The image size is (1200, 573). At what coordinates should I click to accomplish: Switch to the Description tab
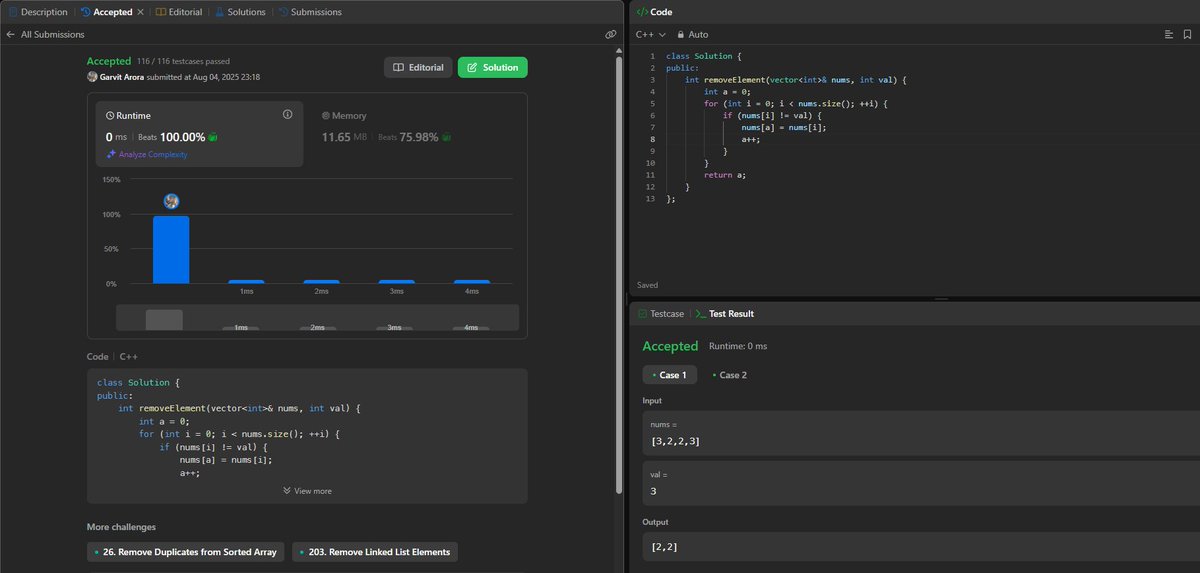[x=38, y=12]
